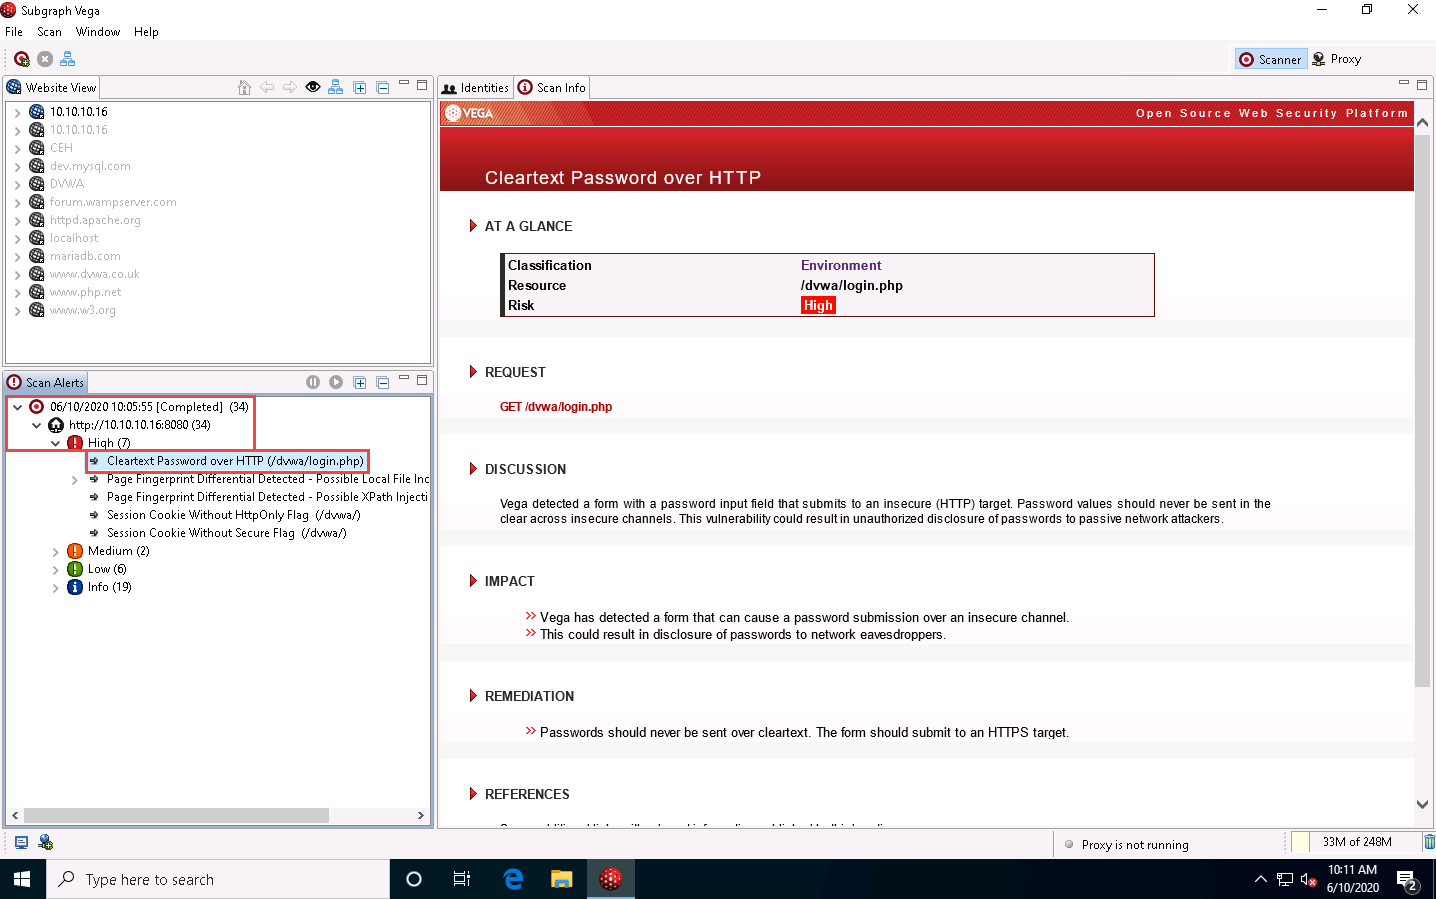Viewport: 1436px width, 899px height.
Task: Click the network tree icon in main toolbar
Action: point(68,59)
